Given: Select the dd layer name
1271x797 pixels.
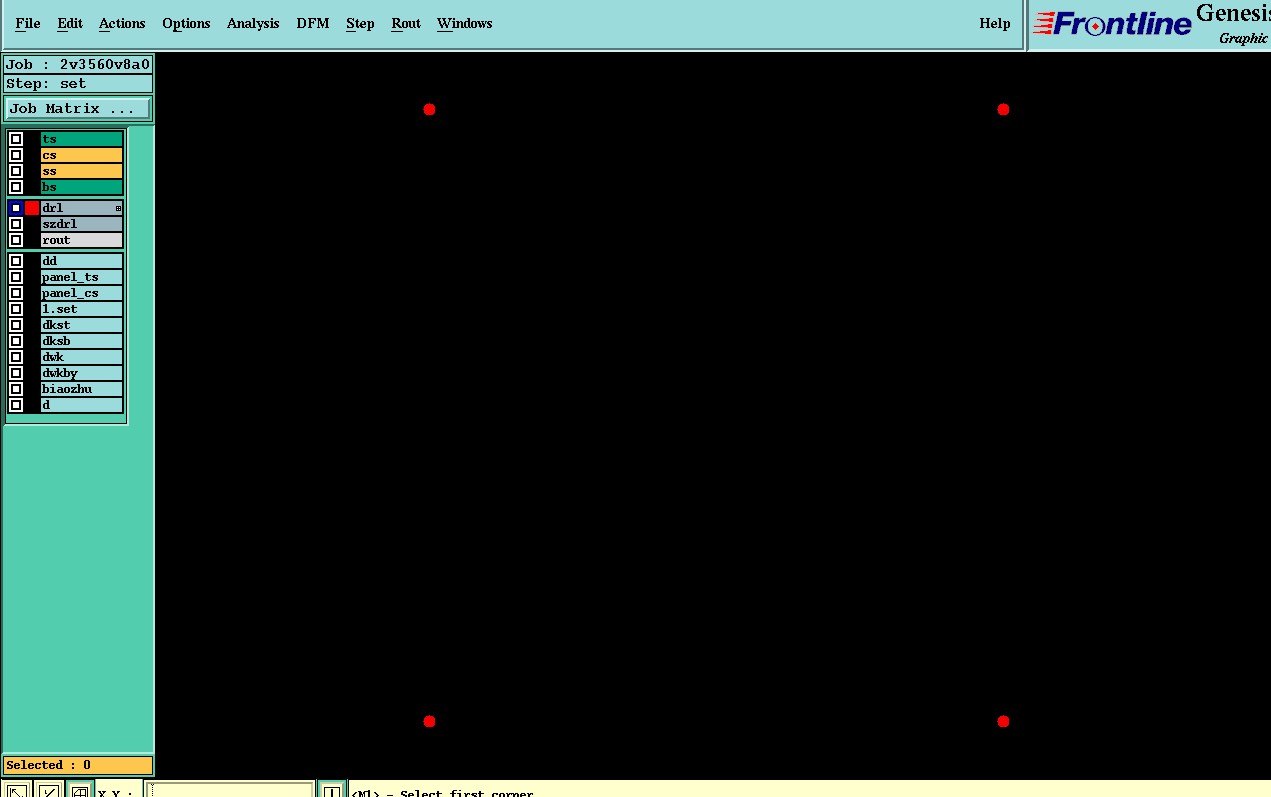Looking at the screenshot, I should pyautogui.click(x=82, y=261).
